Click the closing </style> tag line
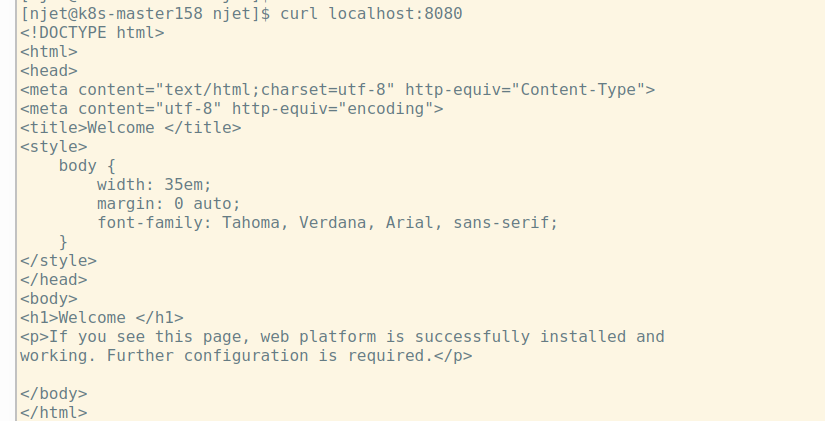Viewport: 825px width, 421px height. (58, 260)
